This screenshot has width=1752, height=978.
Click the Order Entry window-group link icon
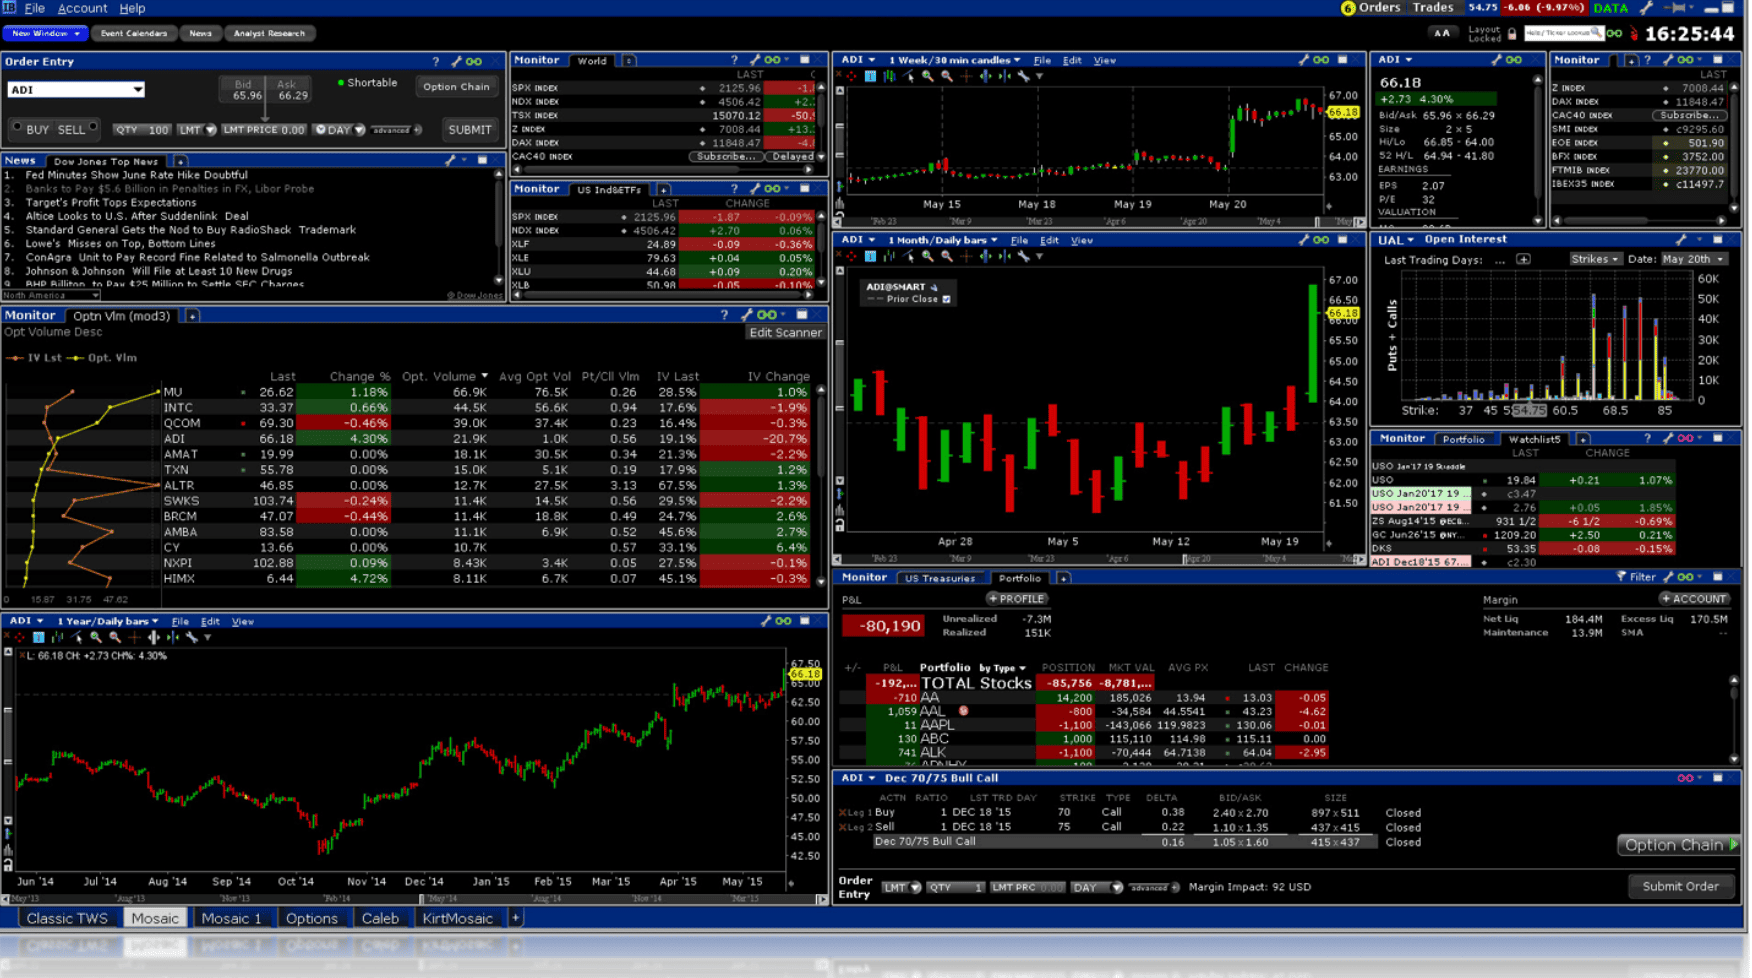(474, 62)
